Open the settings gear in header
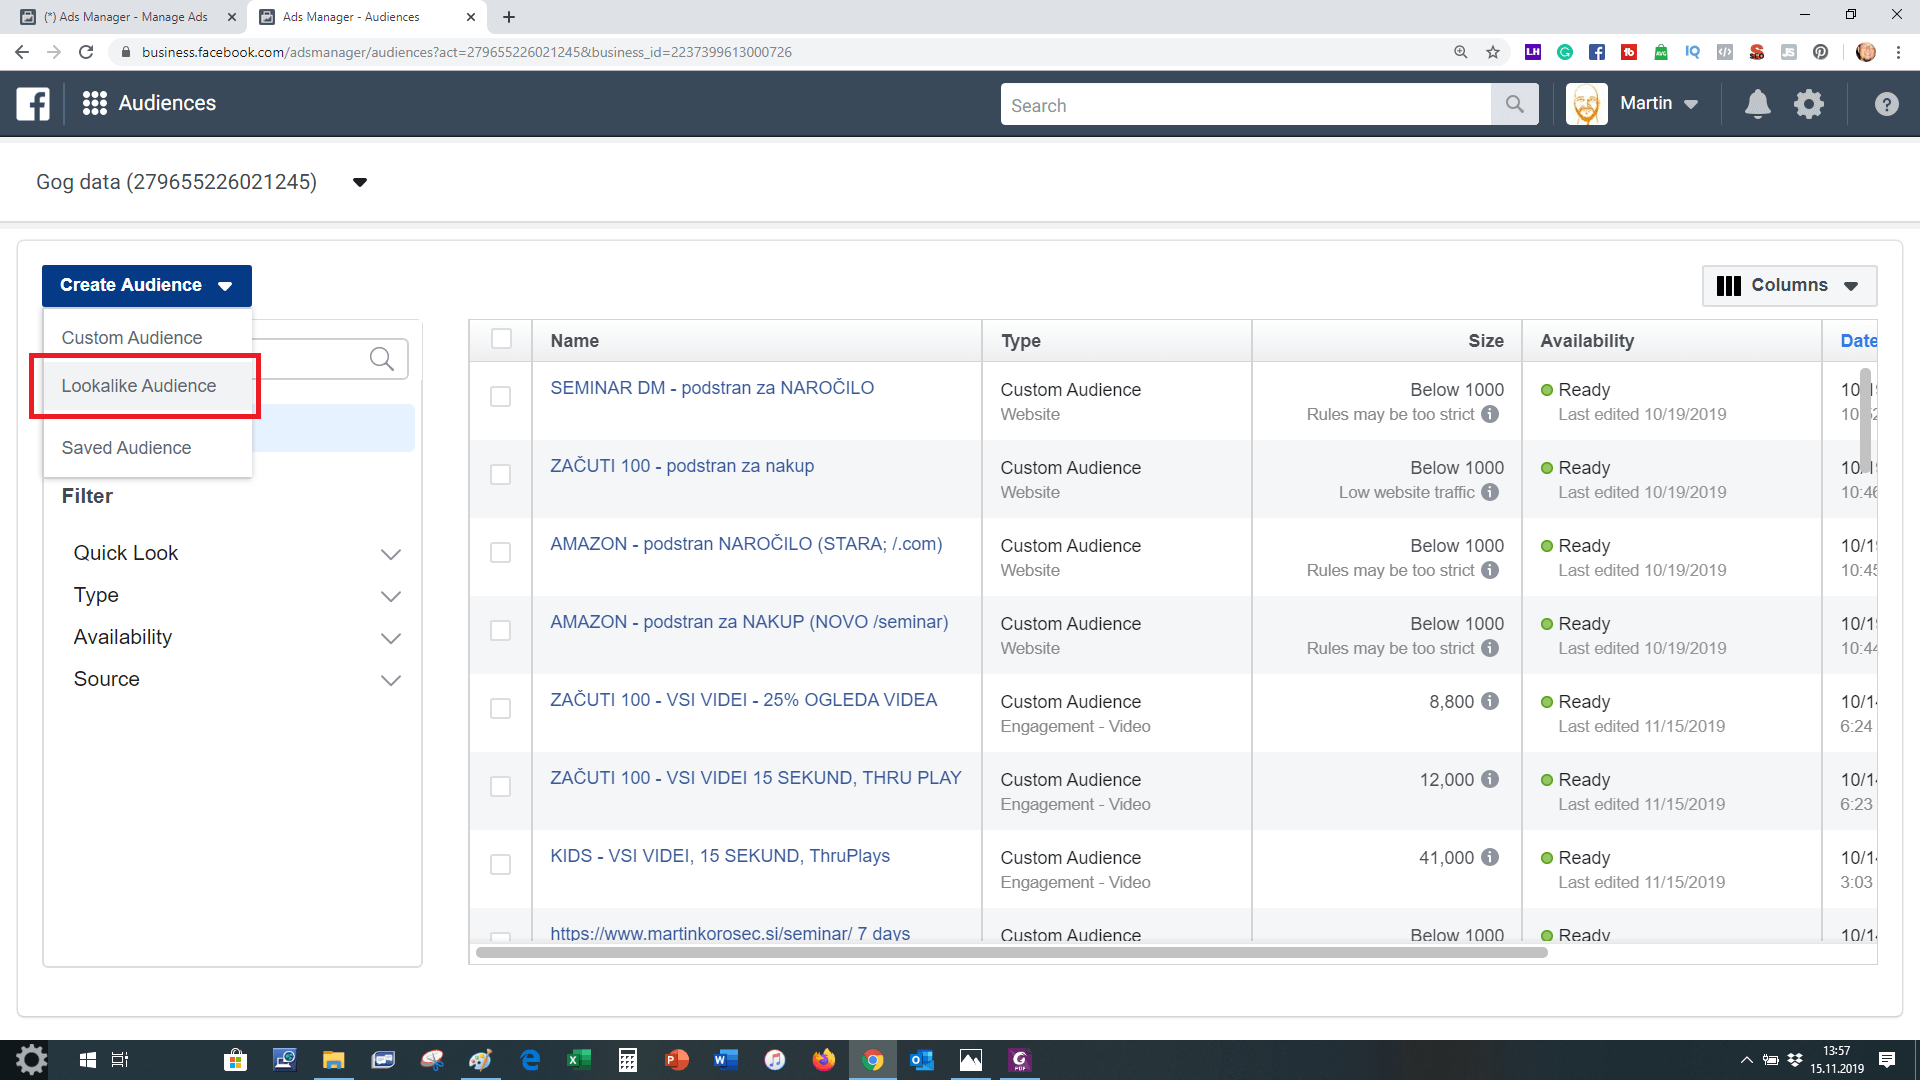 click(x=1809, y=104)
